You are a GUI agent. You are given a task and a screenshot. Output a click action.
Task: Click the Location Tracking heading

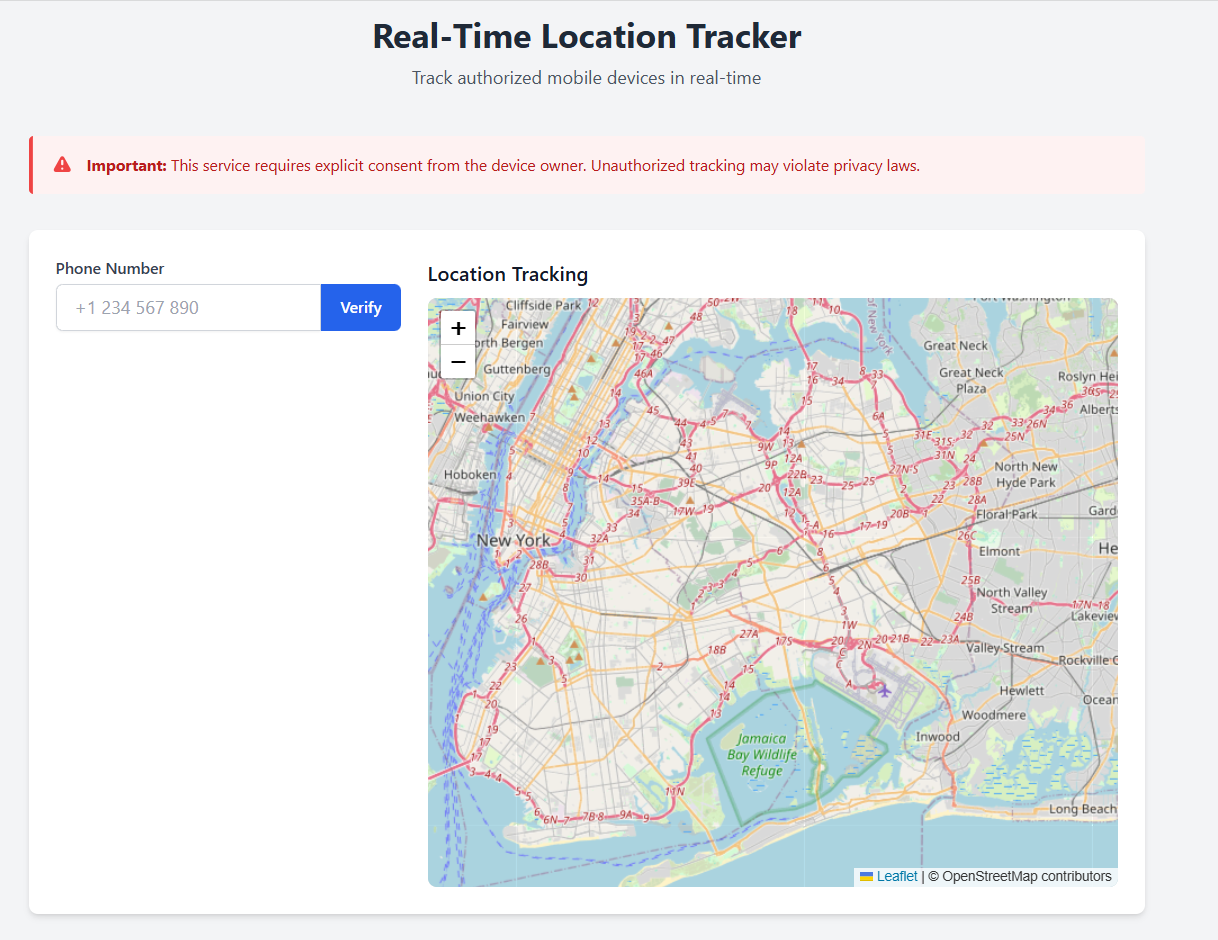tap(508, 275)
